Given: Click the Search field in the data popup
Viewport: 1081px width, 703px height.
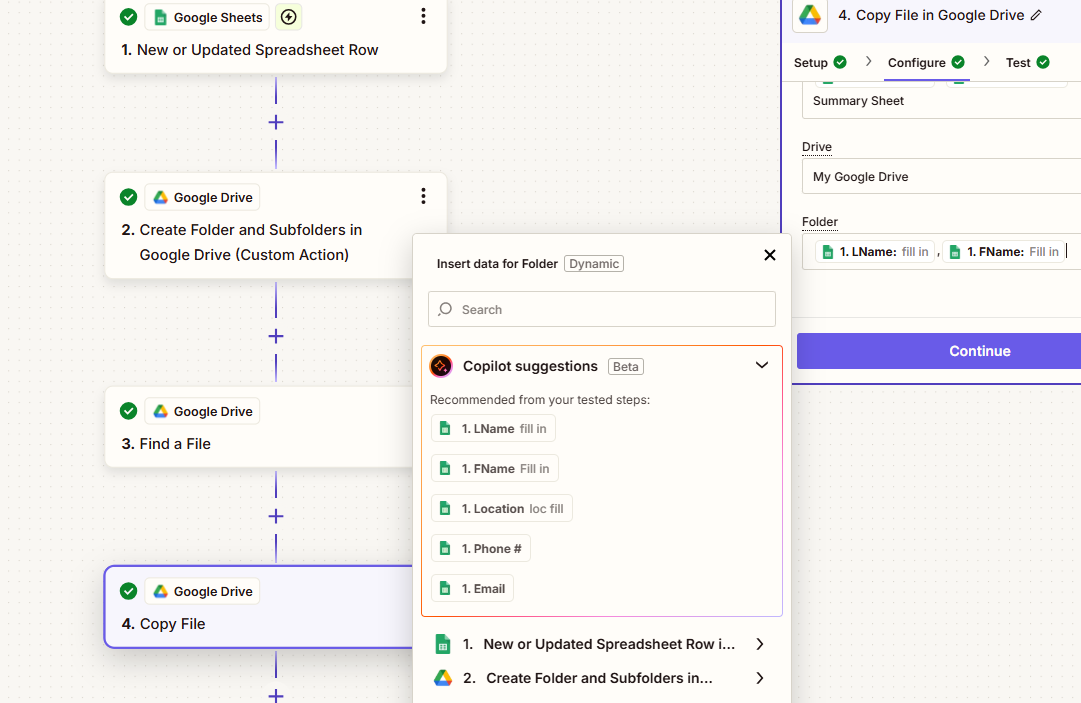Looking at the screenshot, I should [x=602, y=309].
